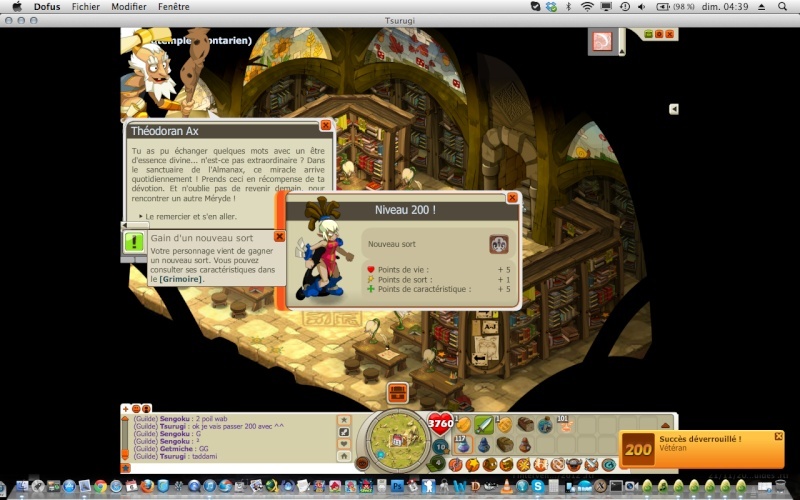The width and height of the screenshot is (800, 500).
Task: Click the 'Sengoku : 2 poil wab' chat line
Action: [180, 419]
